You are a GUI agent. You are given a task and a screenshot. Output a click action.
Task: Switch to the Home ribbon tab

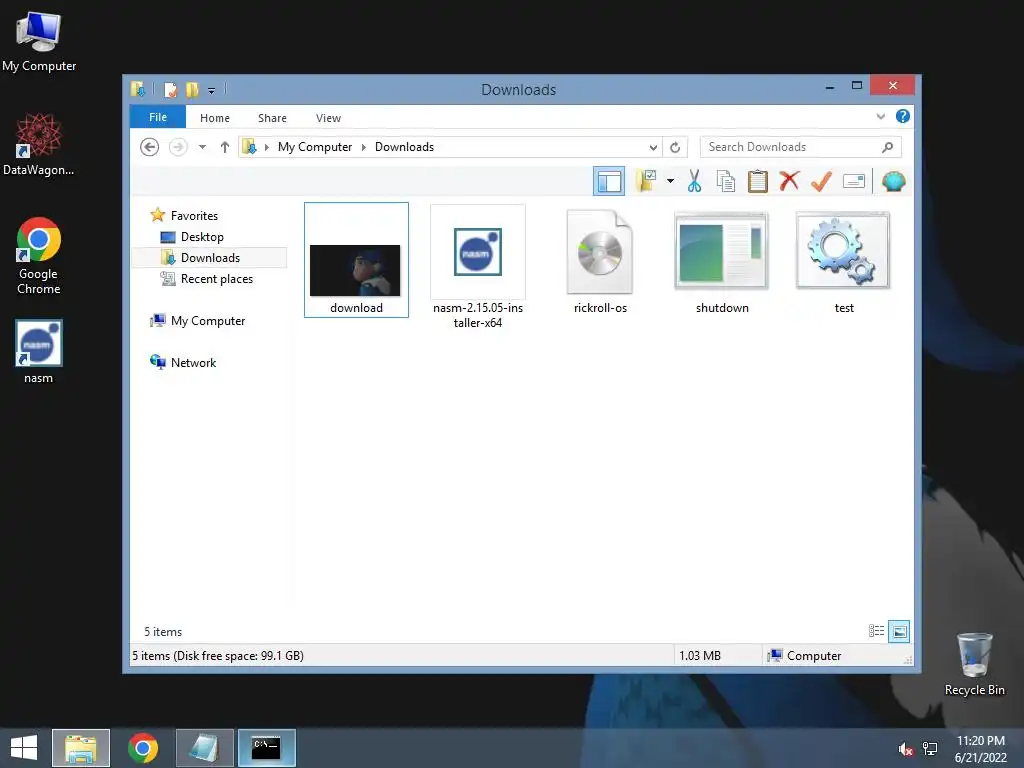click(215, 118)
